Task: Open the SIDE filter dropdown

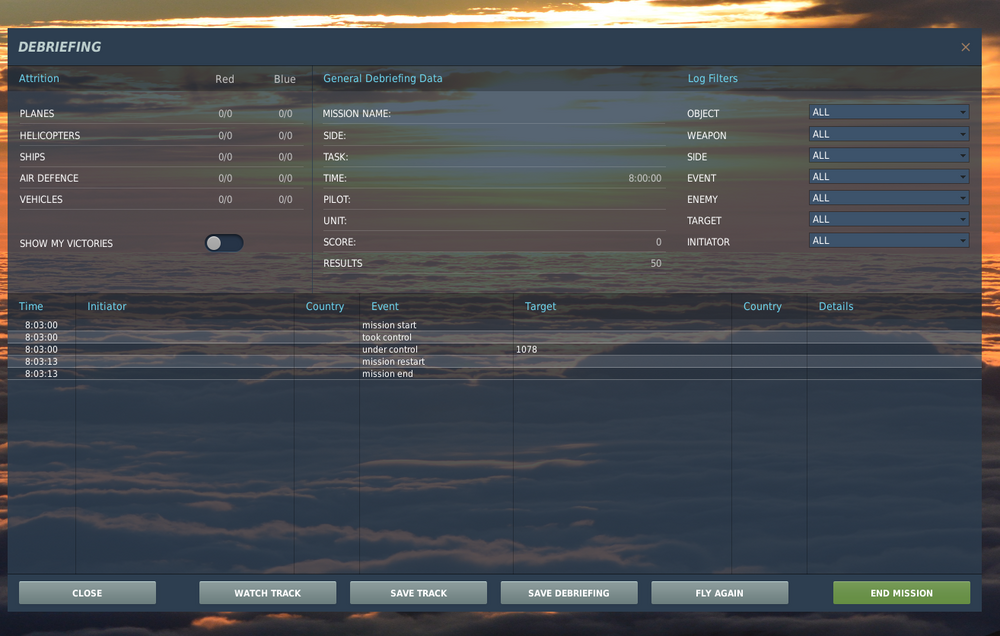Action: tap(888, 156)
